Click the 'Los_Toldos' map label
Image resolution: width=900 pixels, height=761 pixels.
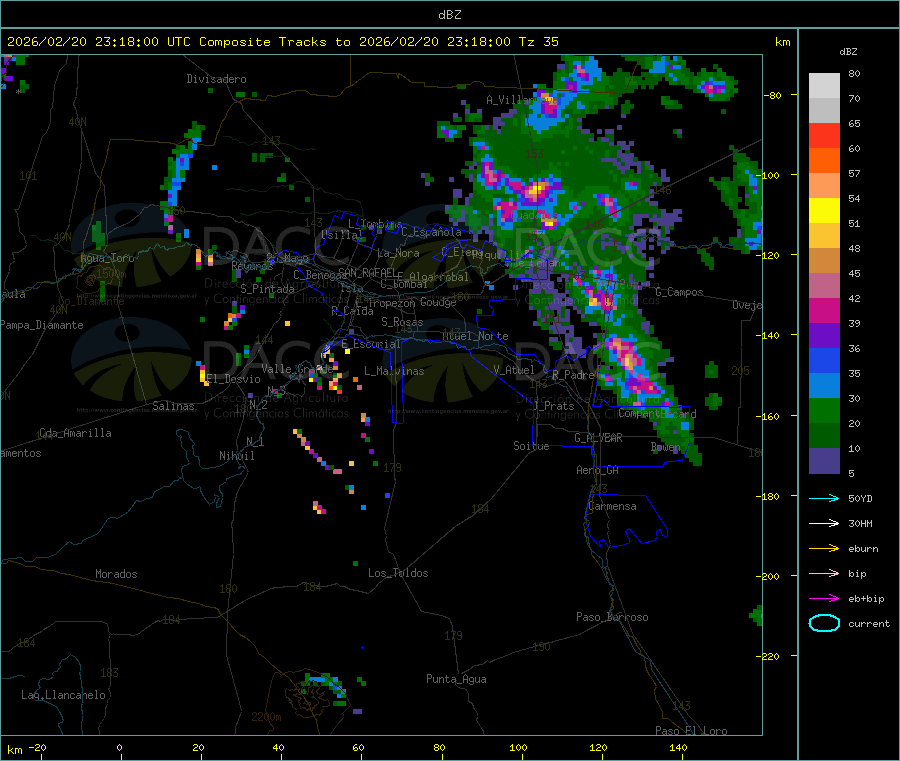point(398,573)
